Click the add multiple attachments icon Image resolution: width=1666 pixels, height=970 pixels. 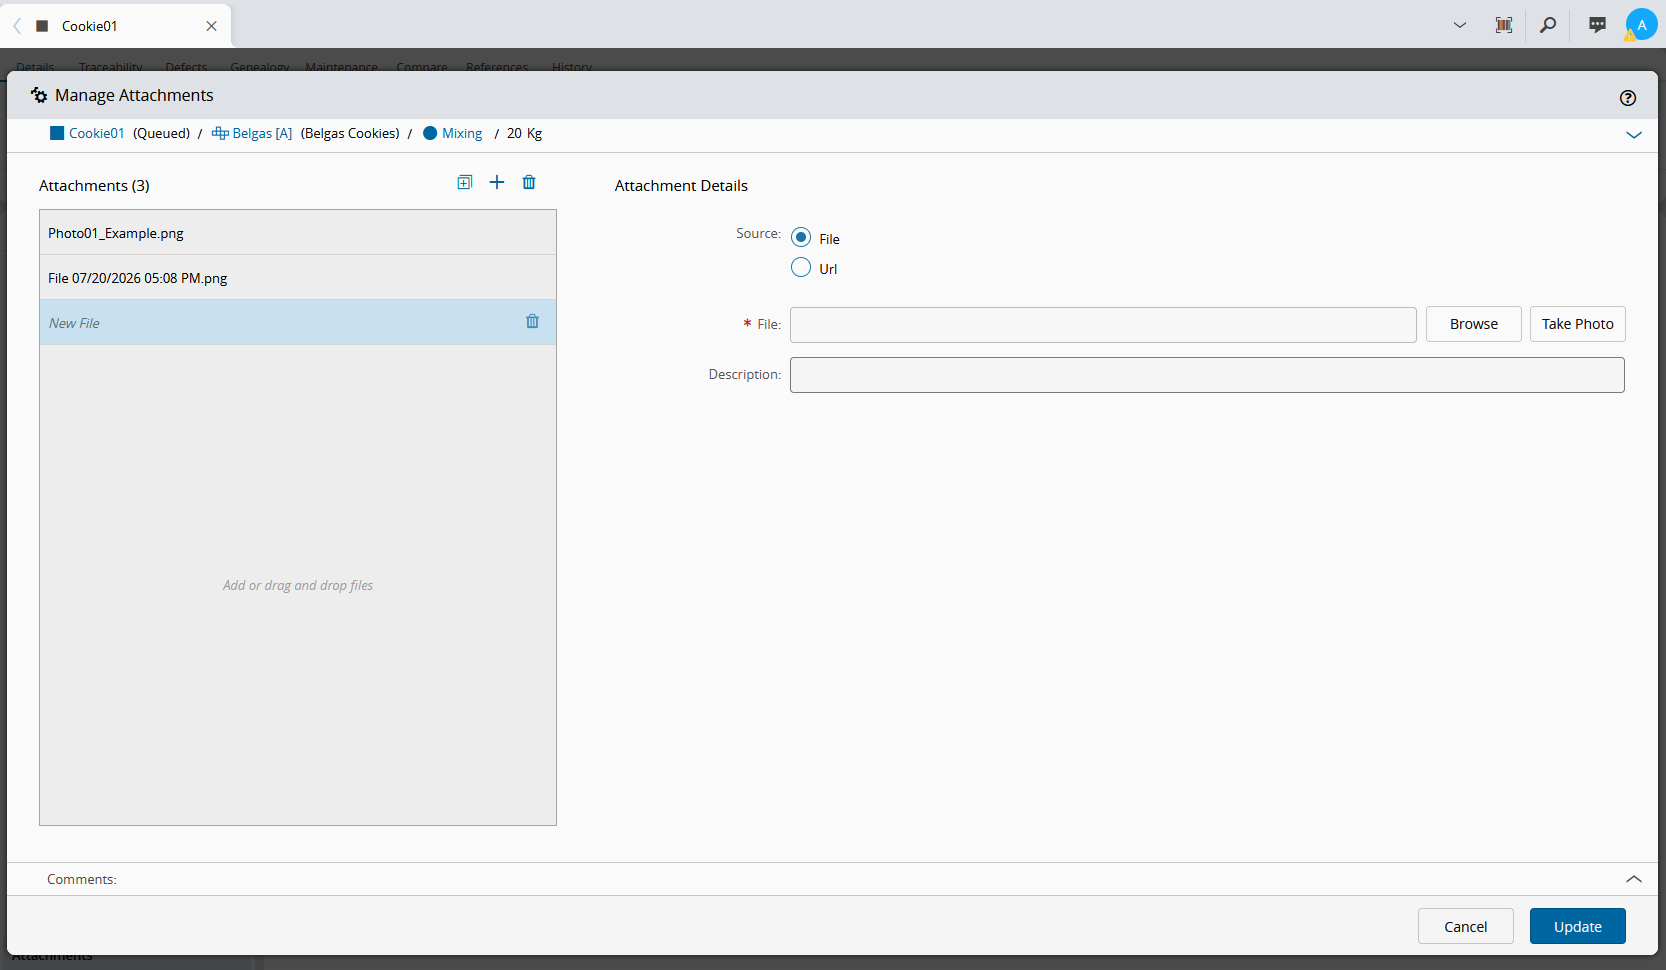pyautogui.click(x=465, y=182)
